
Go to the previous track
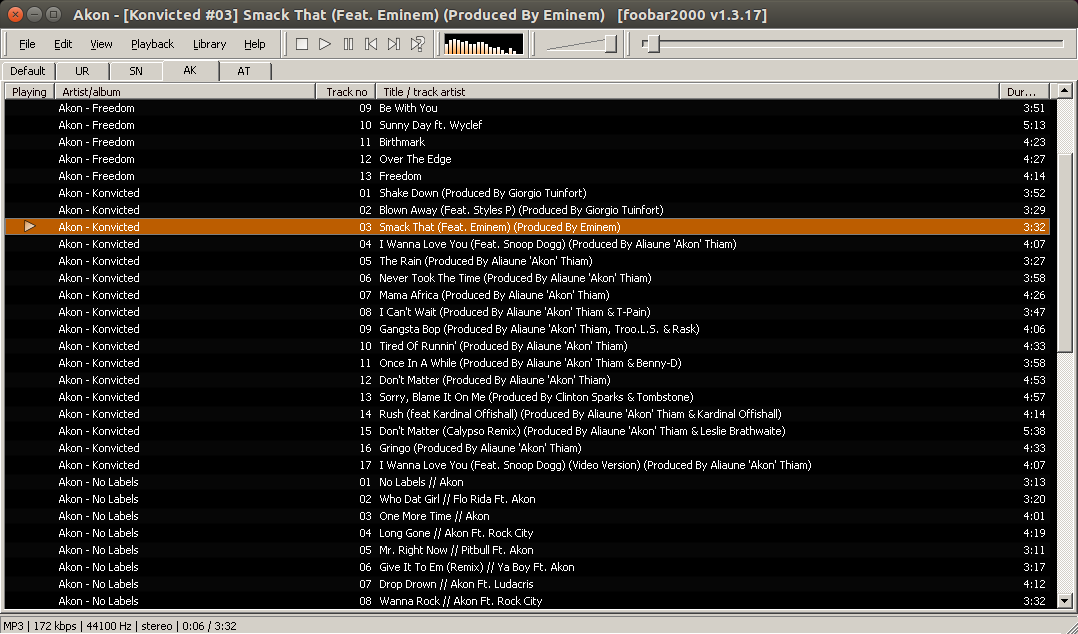click(371, 44)
